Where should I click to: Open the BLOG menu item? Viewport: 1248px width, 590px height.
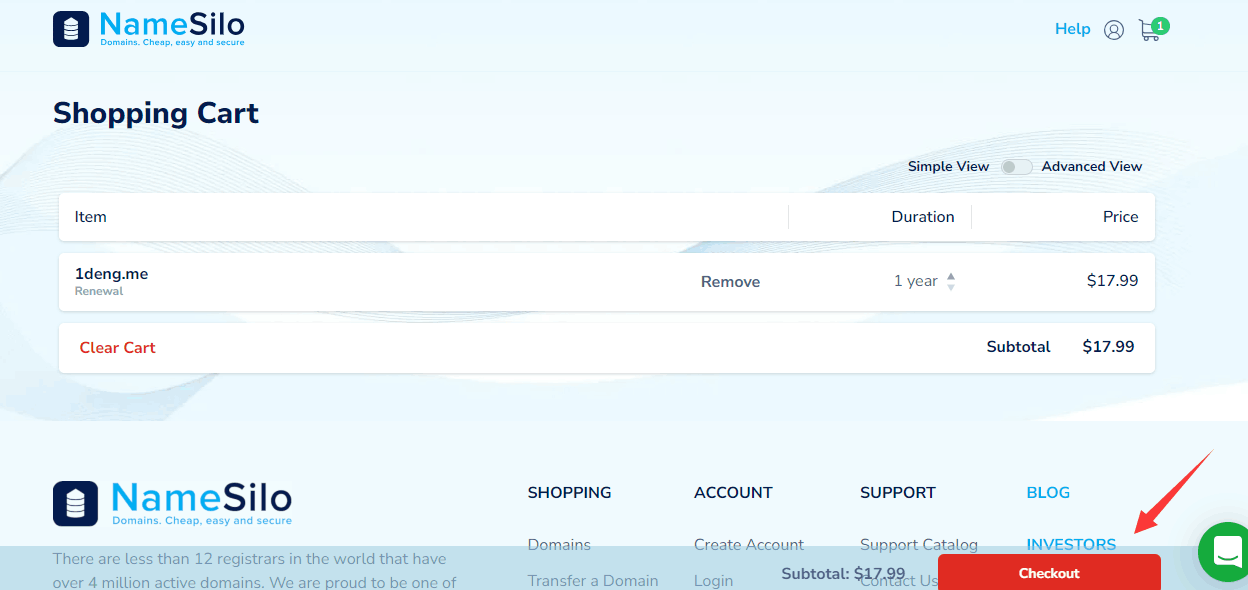tap(1048, 492)
